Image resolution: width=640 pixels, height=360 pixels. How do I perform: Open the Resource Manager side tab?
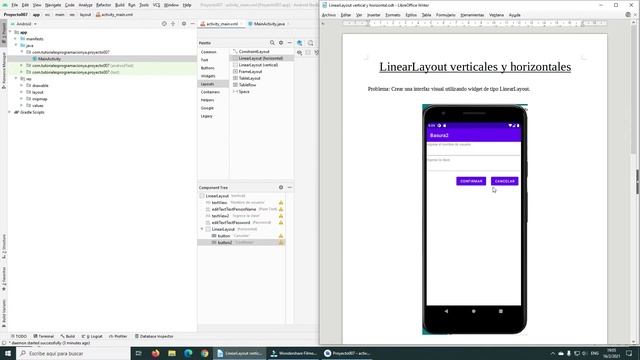pos(4,70)
